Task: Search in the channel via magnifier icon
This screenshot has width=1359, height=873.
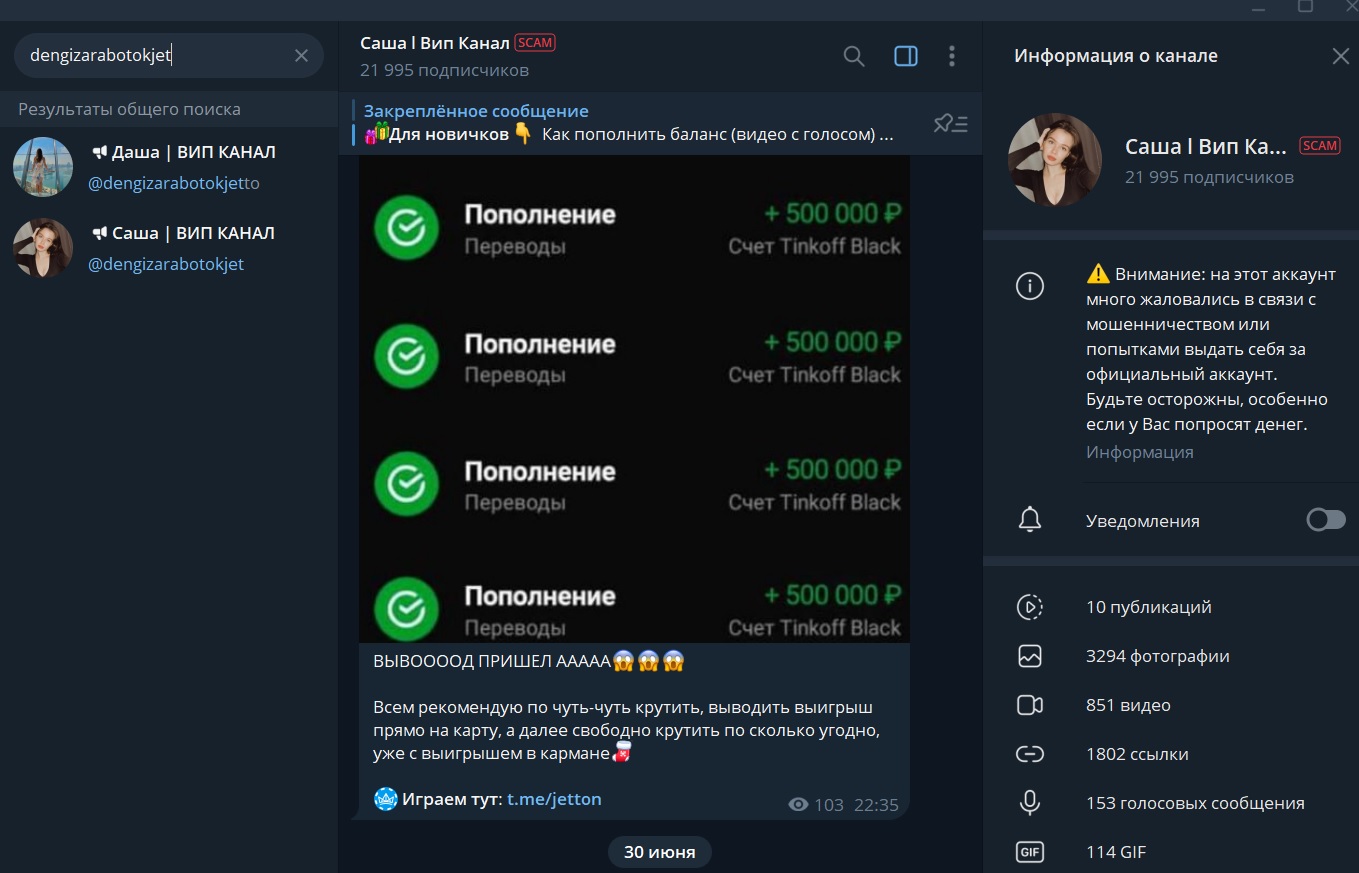Action: click(x=854, y=56)
